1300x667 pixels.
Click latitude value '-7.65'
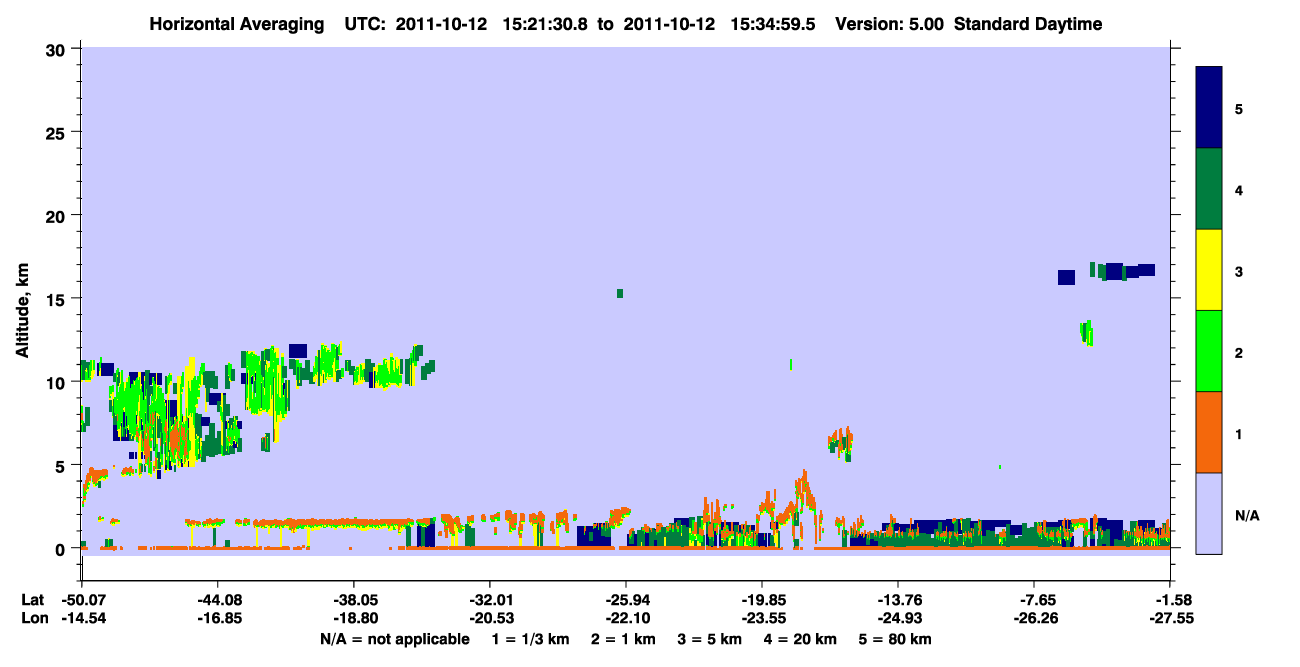point(1036,600)
